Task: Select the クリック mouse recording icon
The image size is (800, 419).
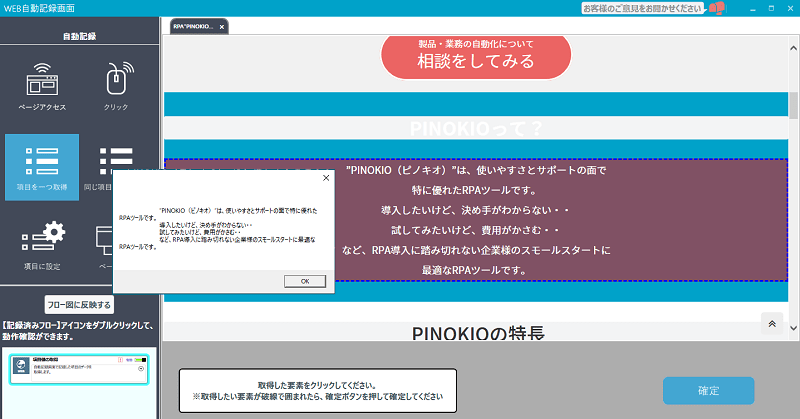Action: tap(116, 86)
